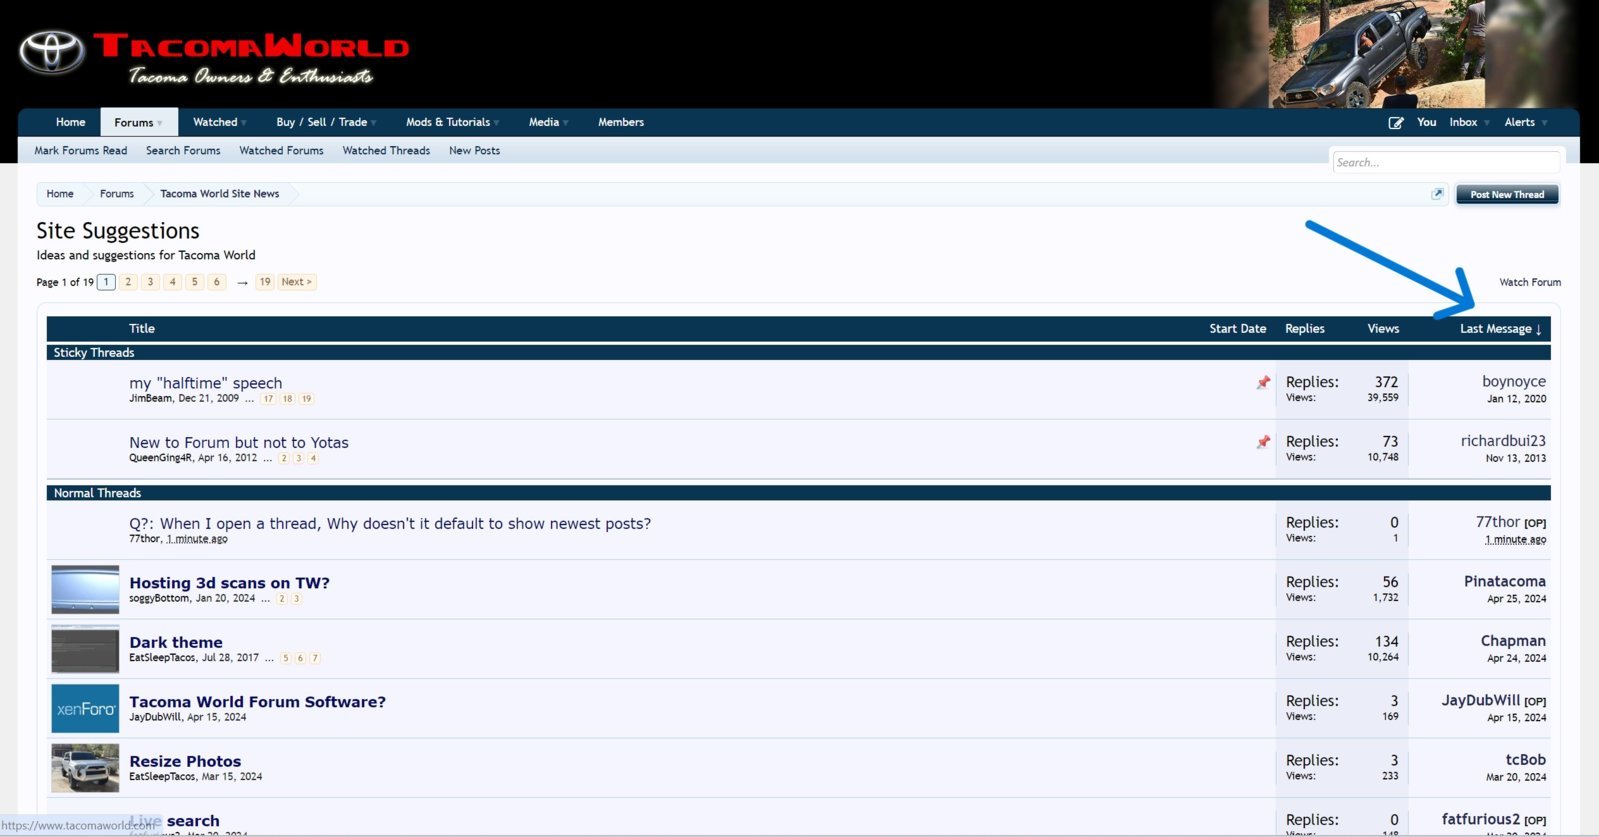Open Watched Forums link
Image resolution: width=1599 pixels, height=837 pixels.
(281, 151)
